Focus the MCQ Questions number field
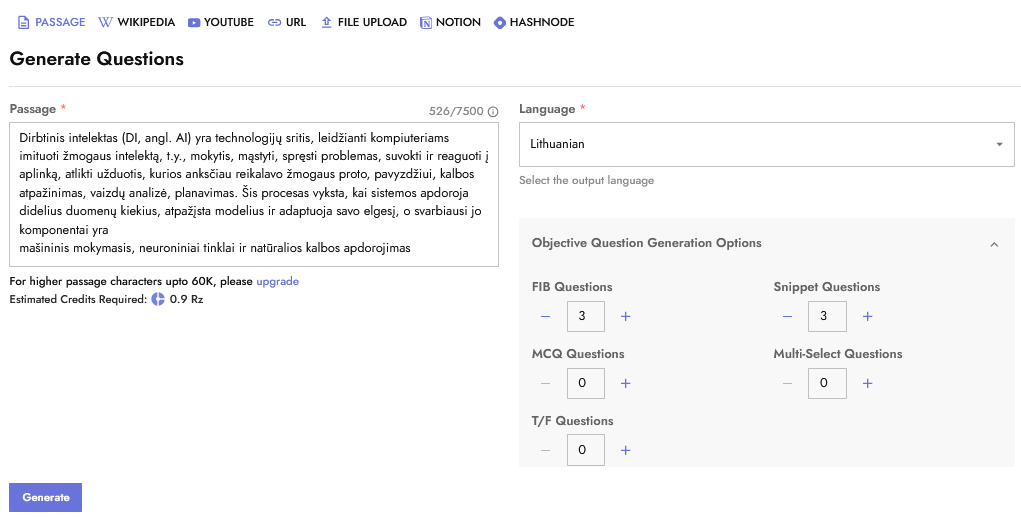Viewport: 1021px width, 517px height. tap(584, 383)
